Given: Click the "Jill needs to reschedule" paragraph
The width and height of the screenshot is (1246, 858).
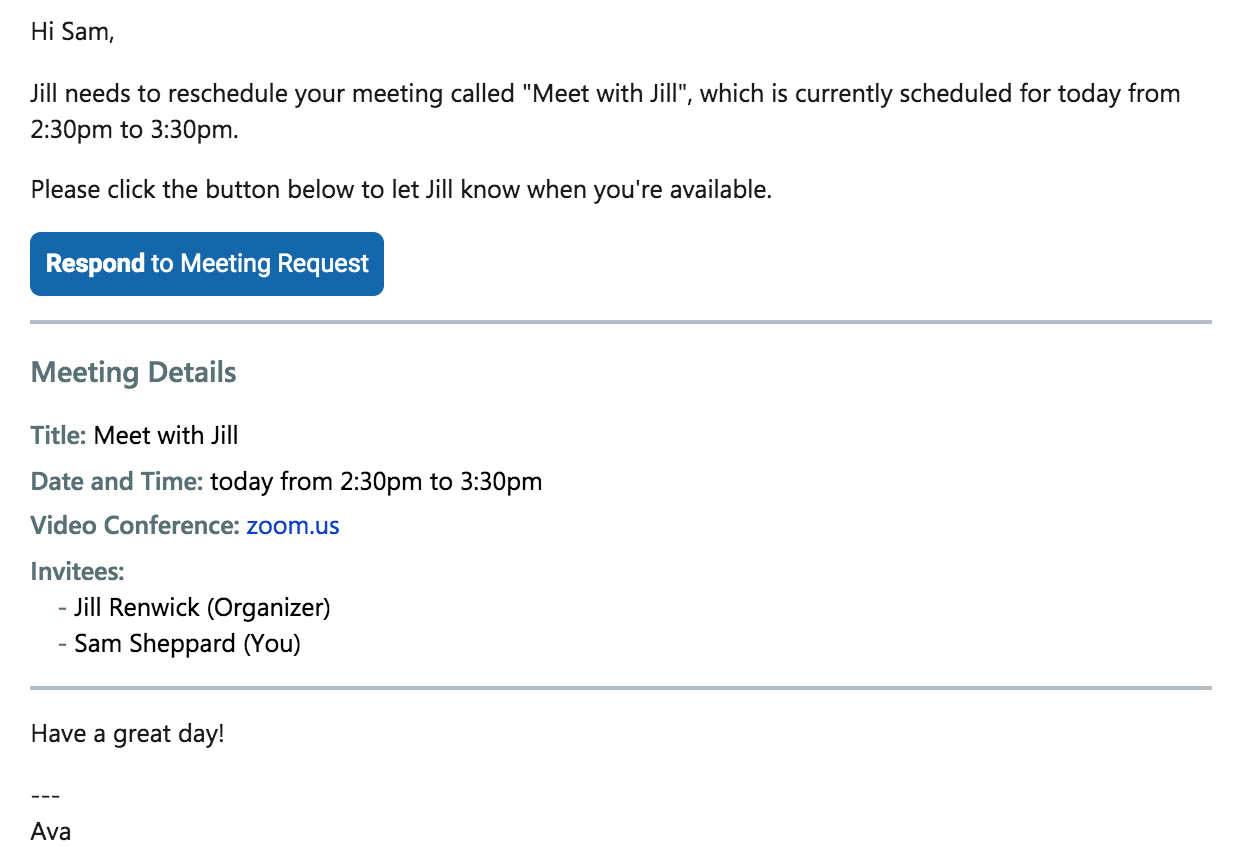Looking at the screenshot, I should point(606,112).
